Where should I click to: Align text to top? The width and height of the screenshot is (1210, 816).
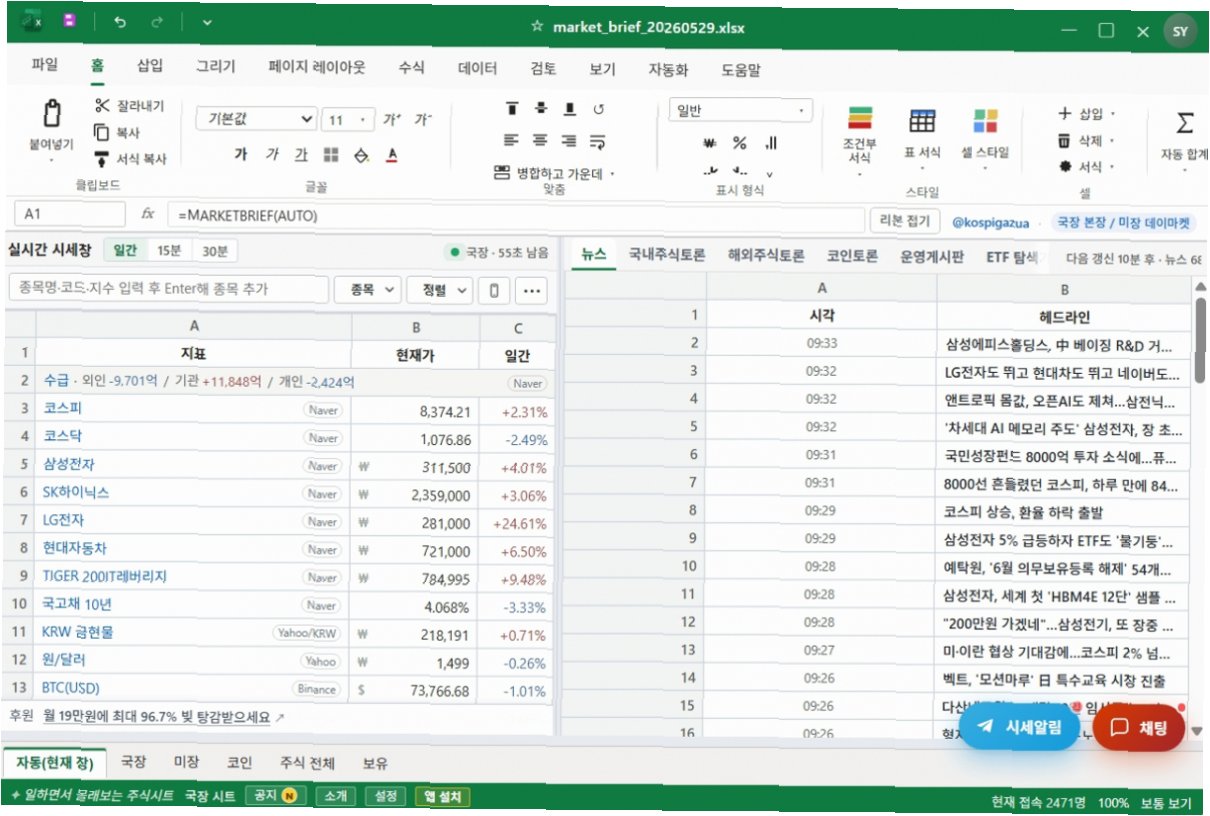(x=512, y=108)
